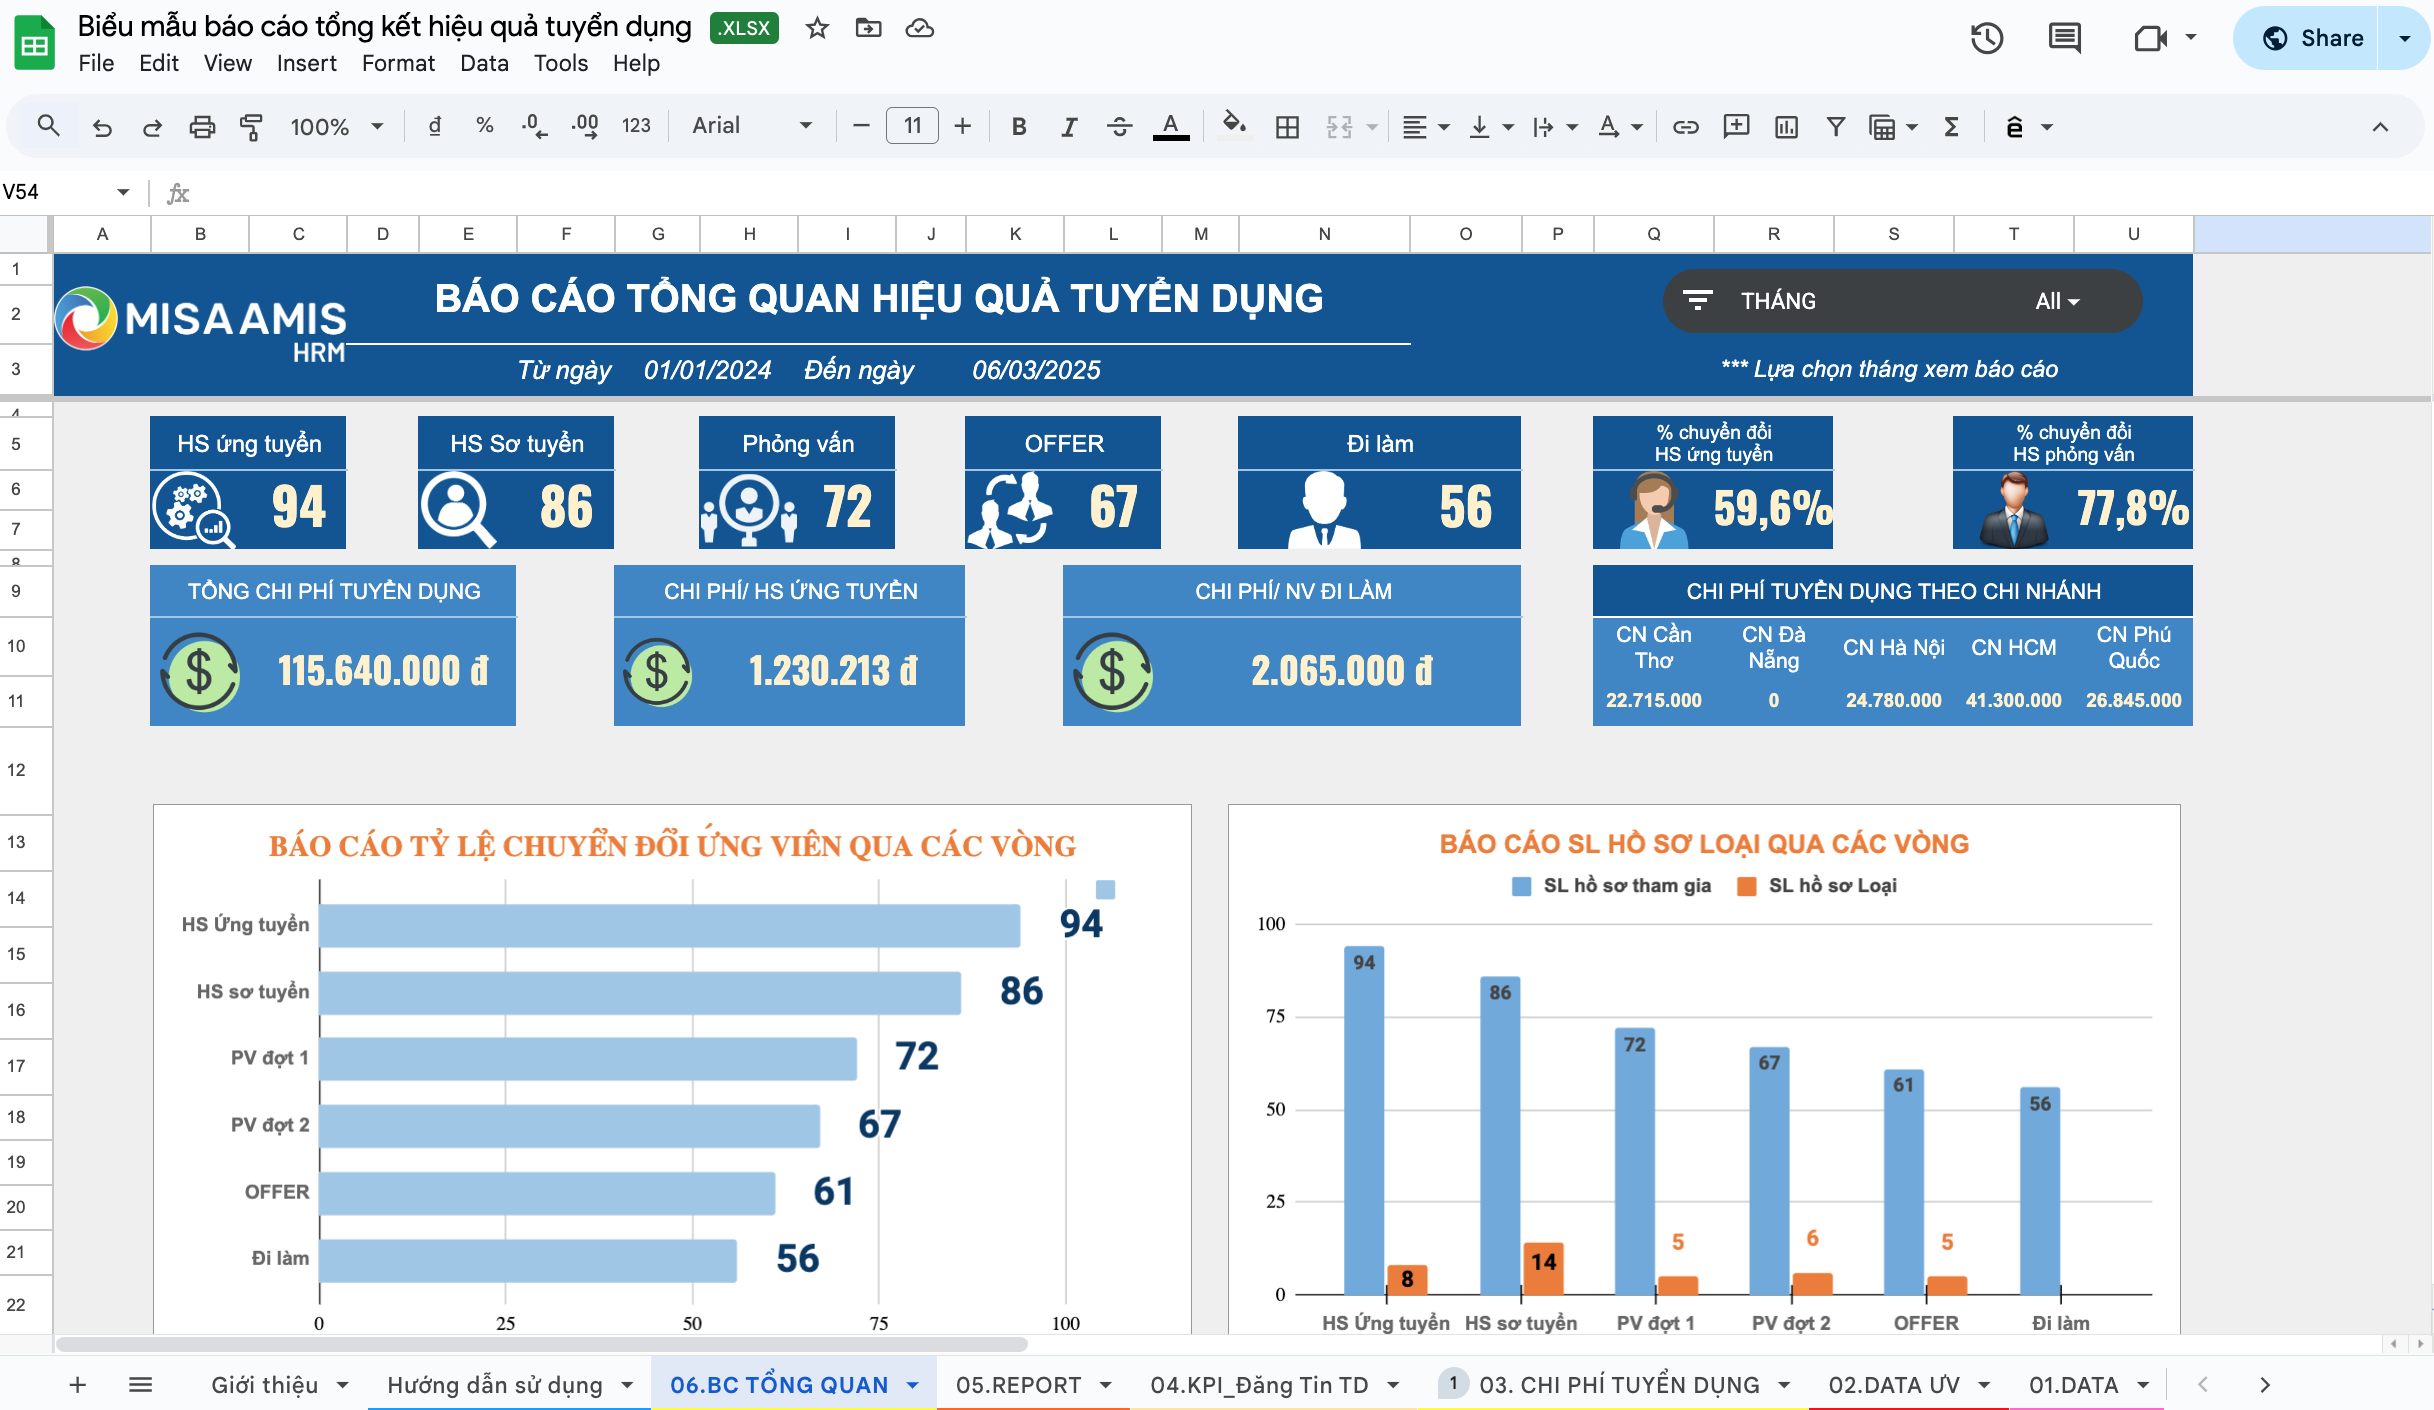Star this spreadsheet document
Screen dimensions: 2434x1410
pos(817,28)
